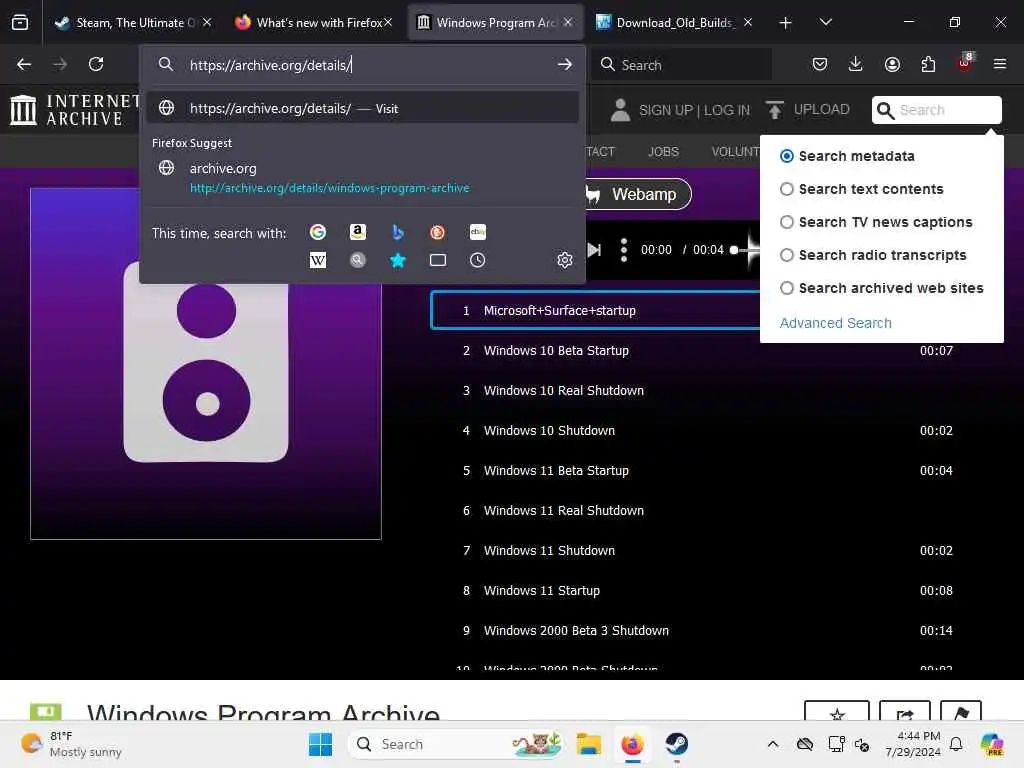Click the speaker album art thumbnail
The width and height of the screenshot is (1024, 768).
pos(206,364)
